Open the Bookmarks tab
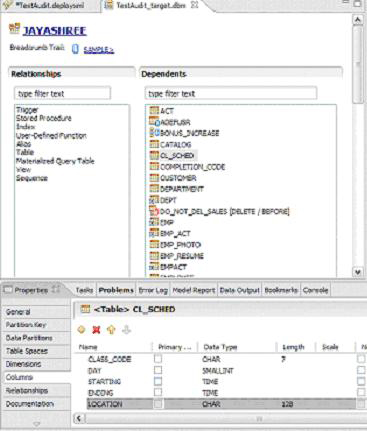367x431 pixels. click(x=281, y=290)
